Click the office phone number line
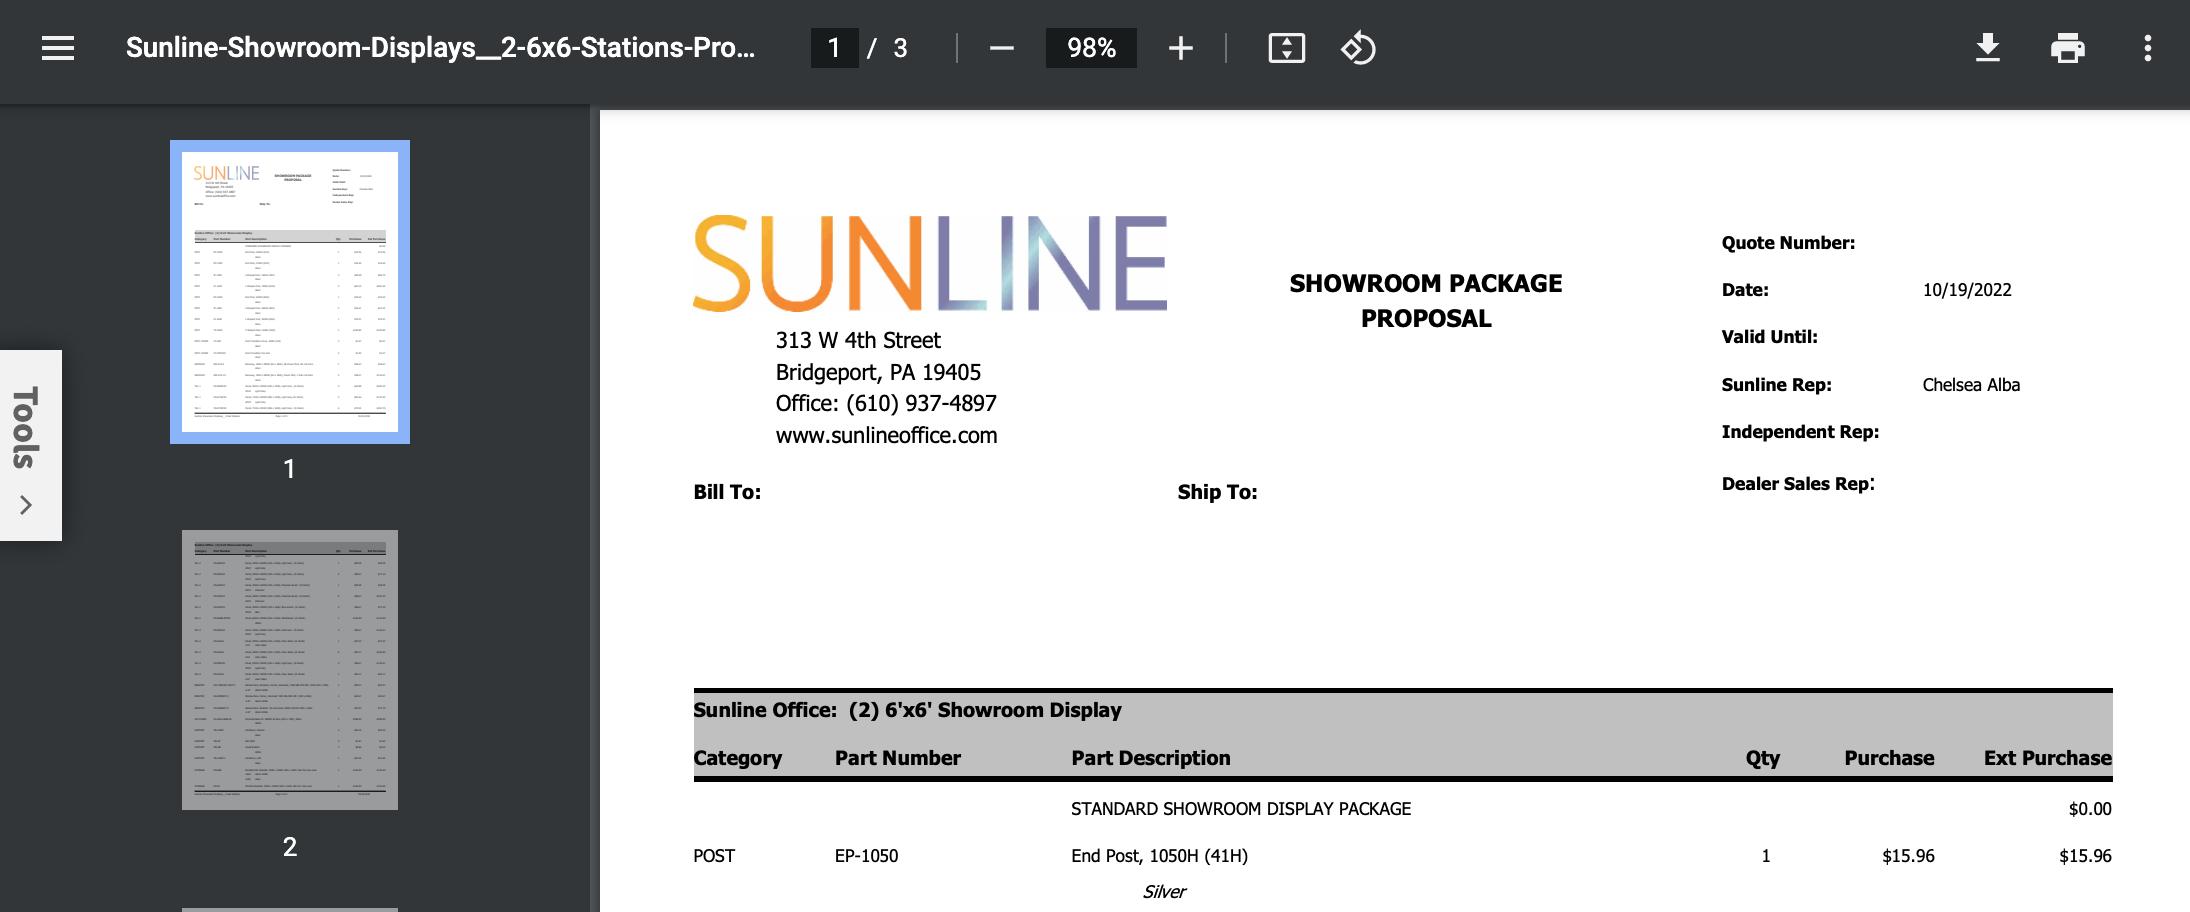 click(886, 403)
